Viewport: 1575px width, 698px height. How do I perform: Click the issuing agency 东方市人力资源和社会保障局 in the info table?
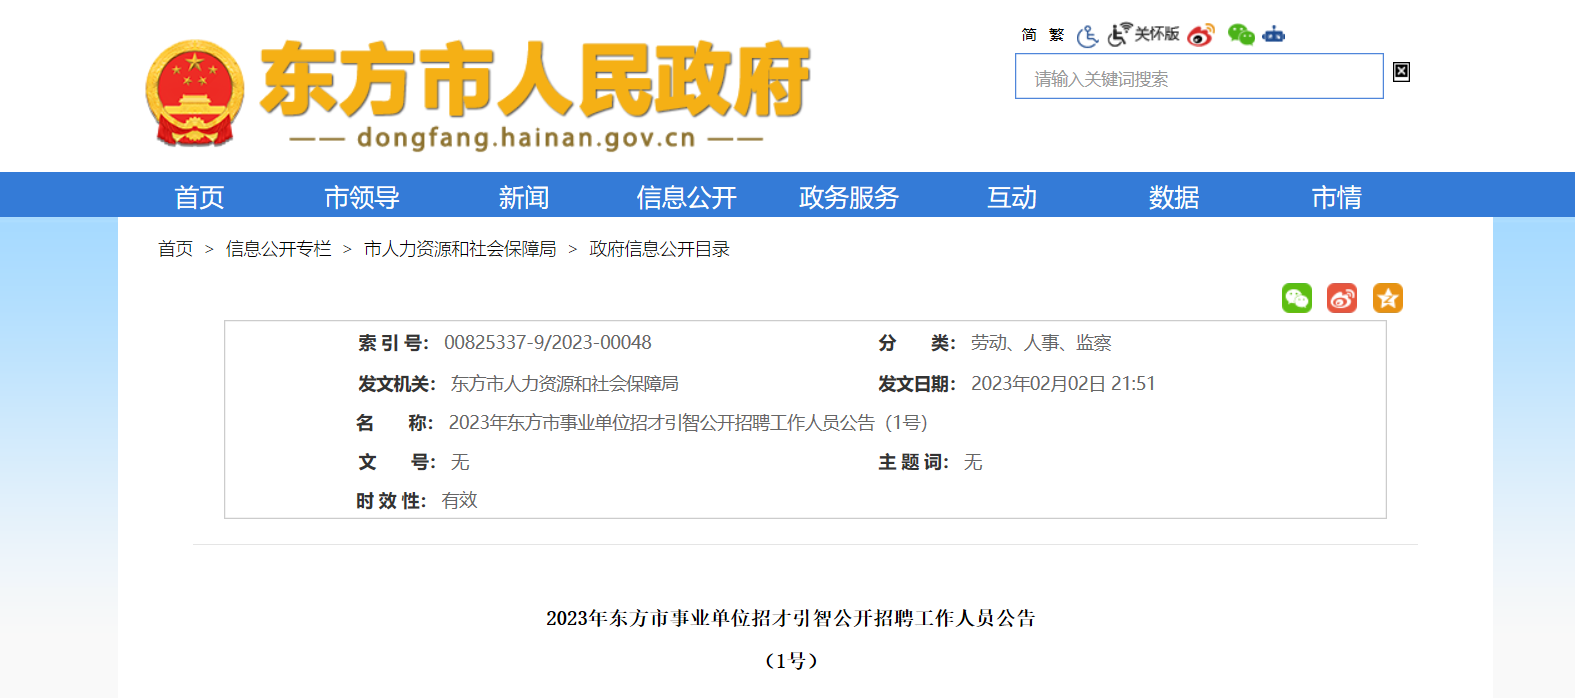point(565,384)
